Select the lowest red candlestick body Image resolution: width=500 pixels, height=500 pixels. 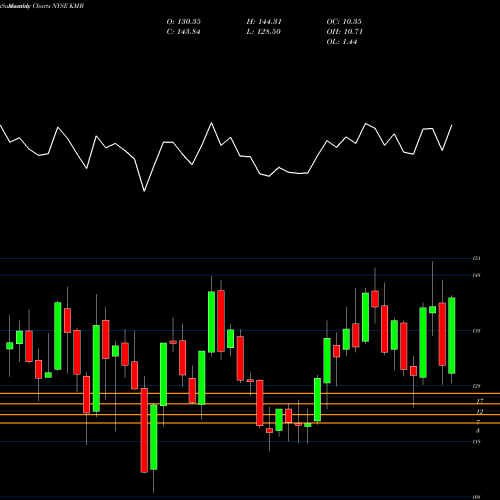point(144,430)
